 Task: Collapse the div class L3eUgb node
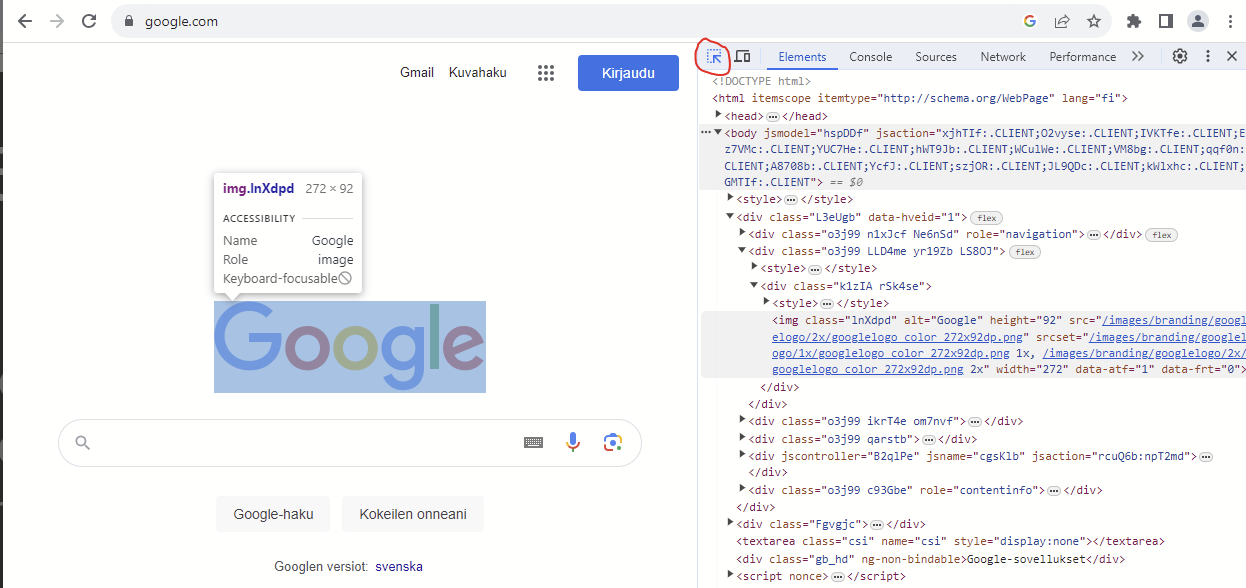point(730,216)
